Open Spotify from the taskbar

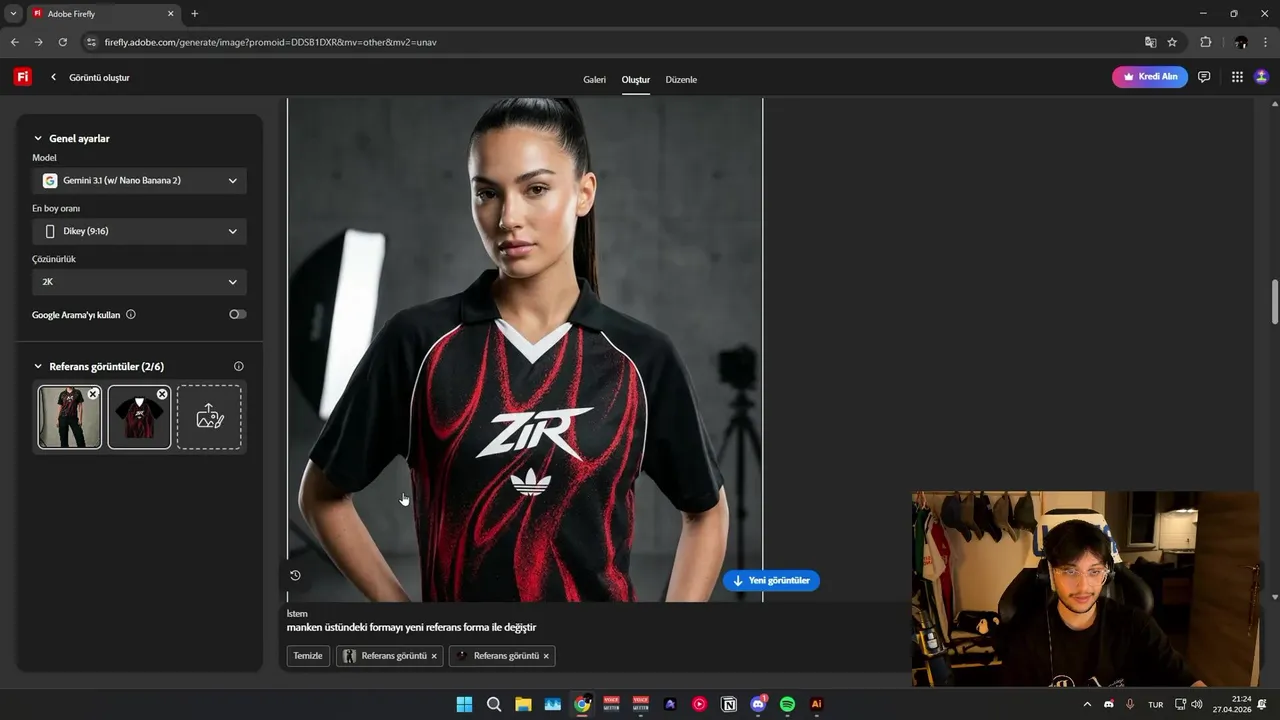[x=787, y=704]
